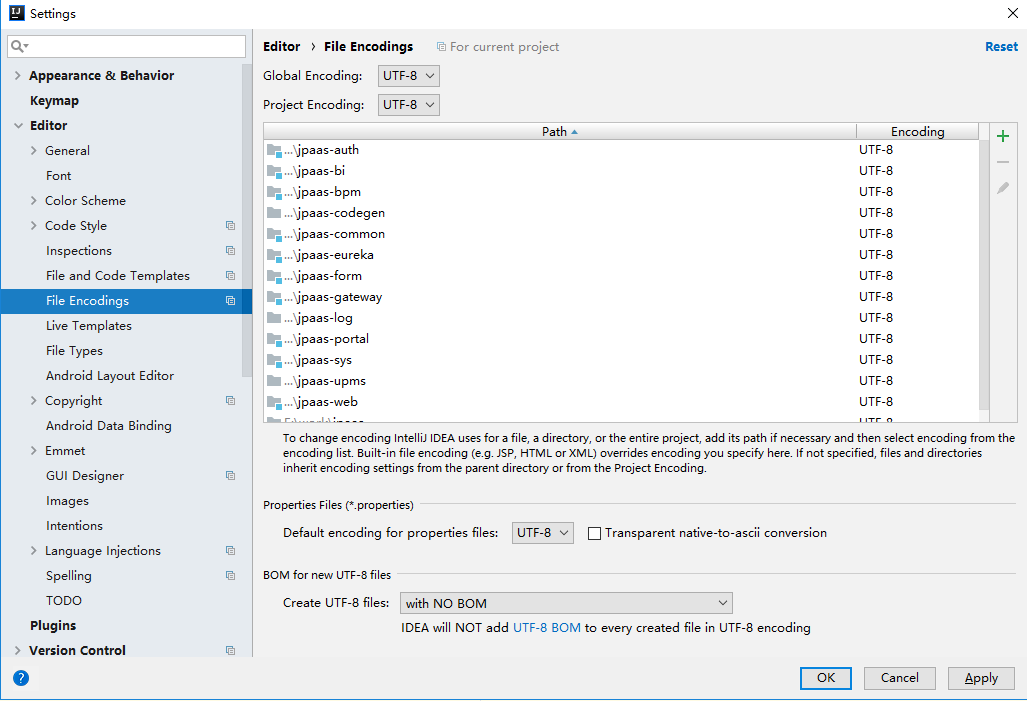This screenshot has width=1027, height=701.
Task: Collapse the Editor settings group
Action: click(18, 125)
